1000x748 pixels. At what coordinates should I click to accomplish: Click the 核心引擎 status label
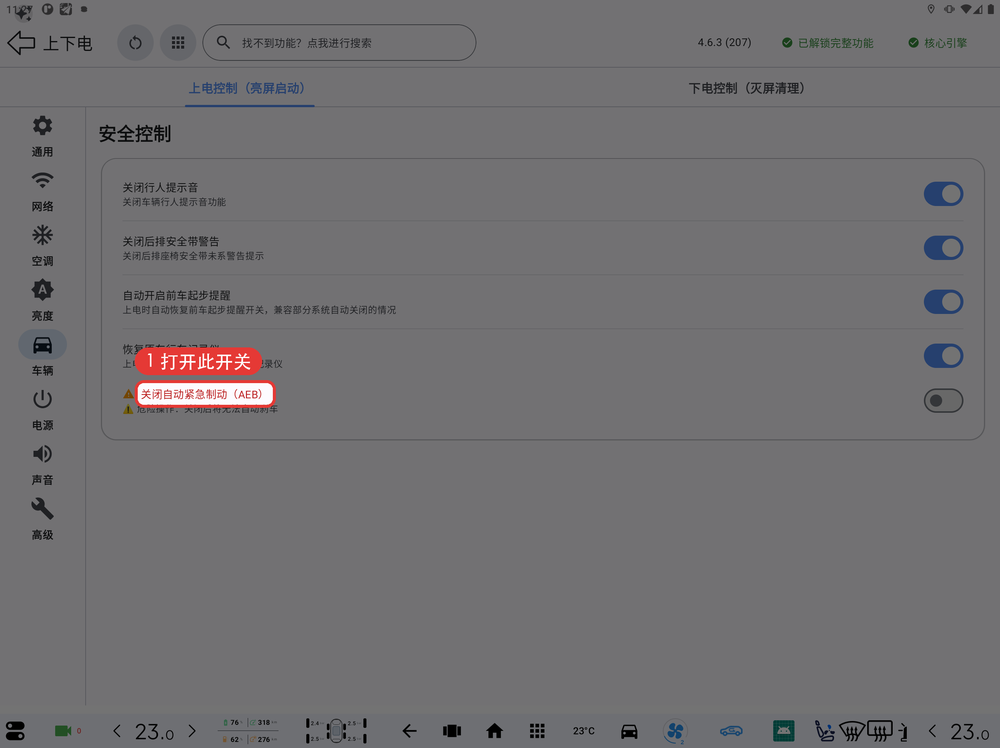coord(938,43)
